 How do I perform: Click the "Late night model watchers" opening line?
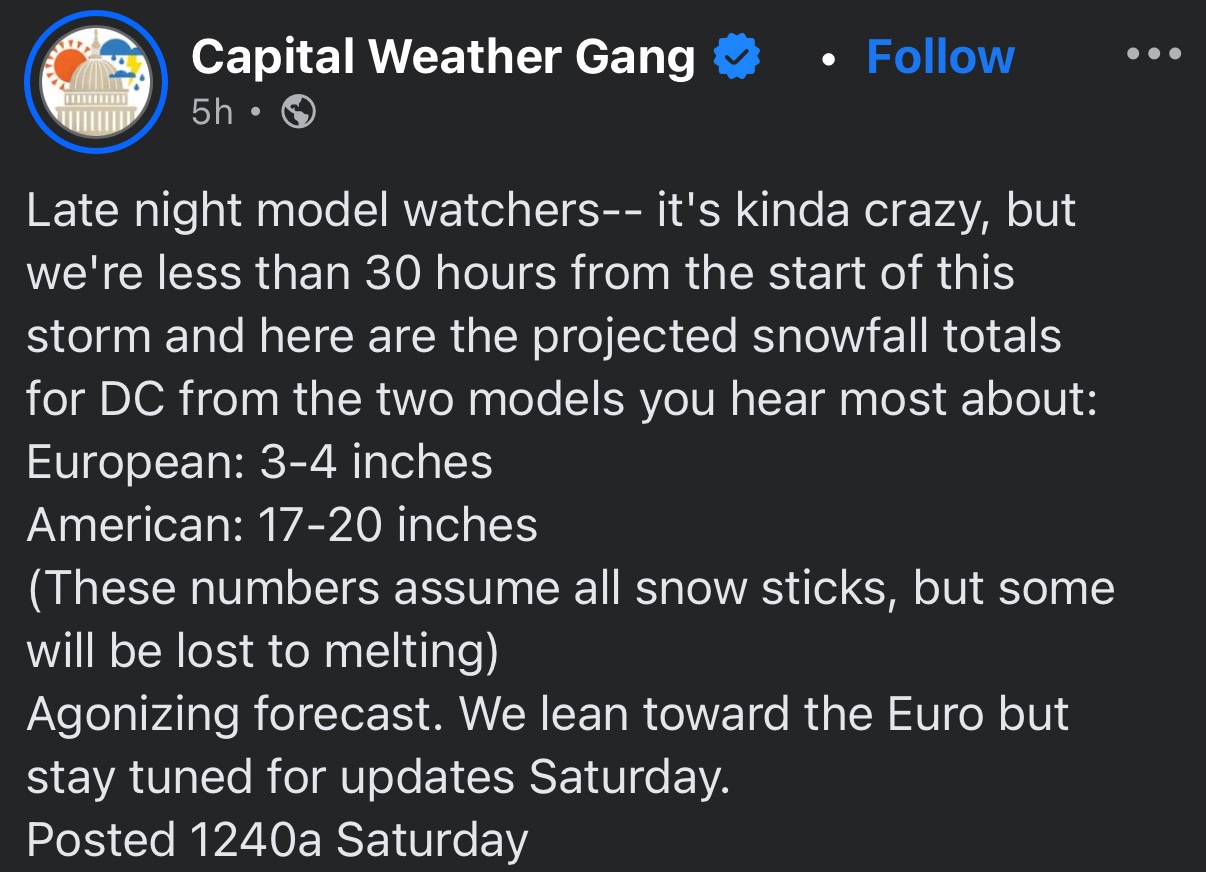[x=550, y=211]
